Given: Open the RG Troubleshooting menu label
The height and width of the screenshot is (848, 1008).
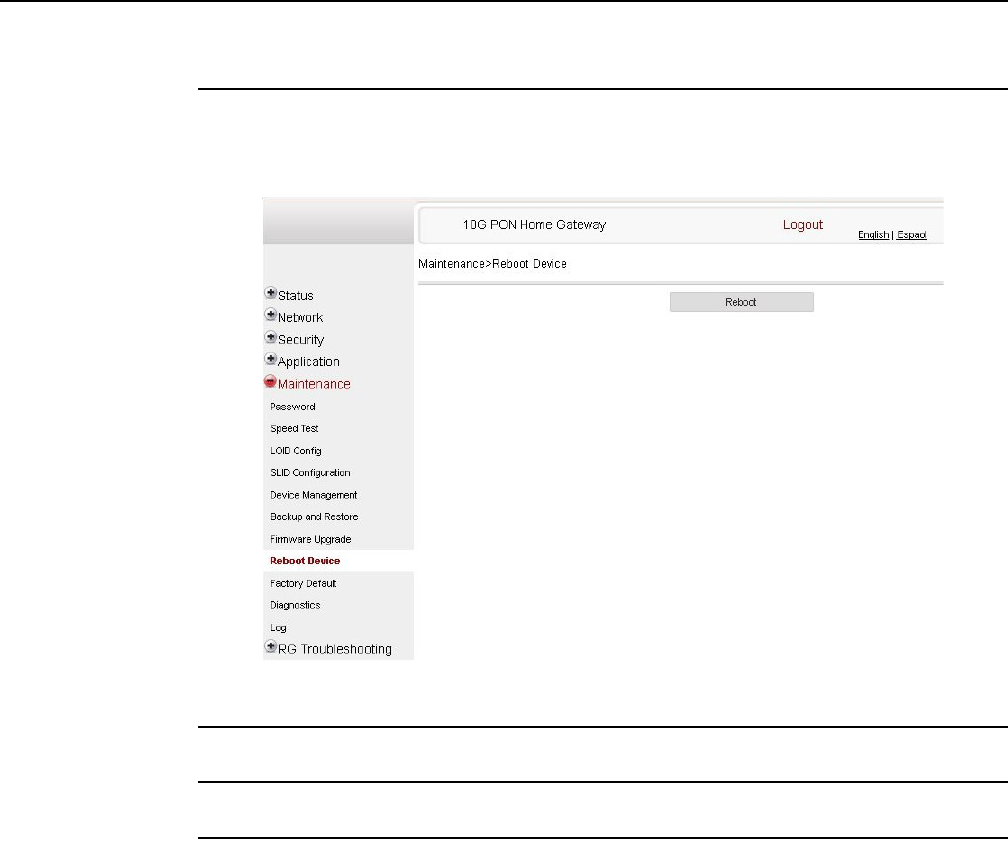Looking at the screenshot, I should coord(334,649).
